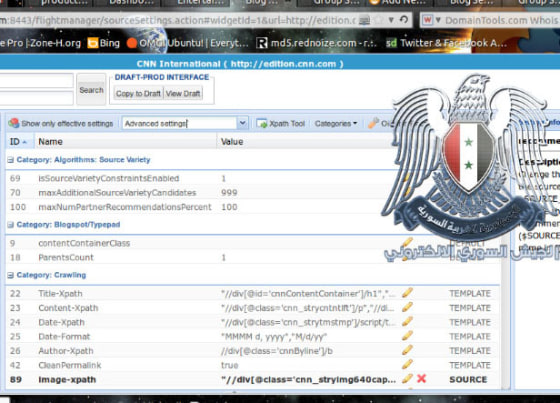The width and height of the screenshot is (560, 403).
Task: Collapse Algorithms: Source Variety category
Action: tap(11, 160)
